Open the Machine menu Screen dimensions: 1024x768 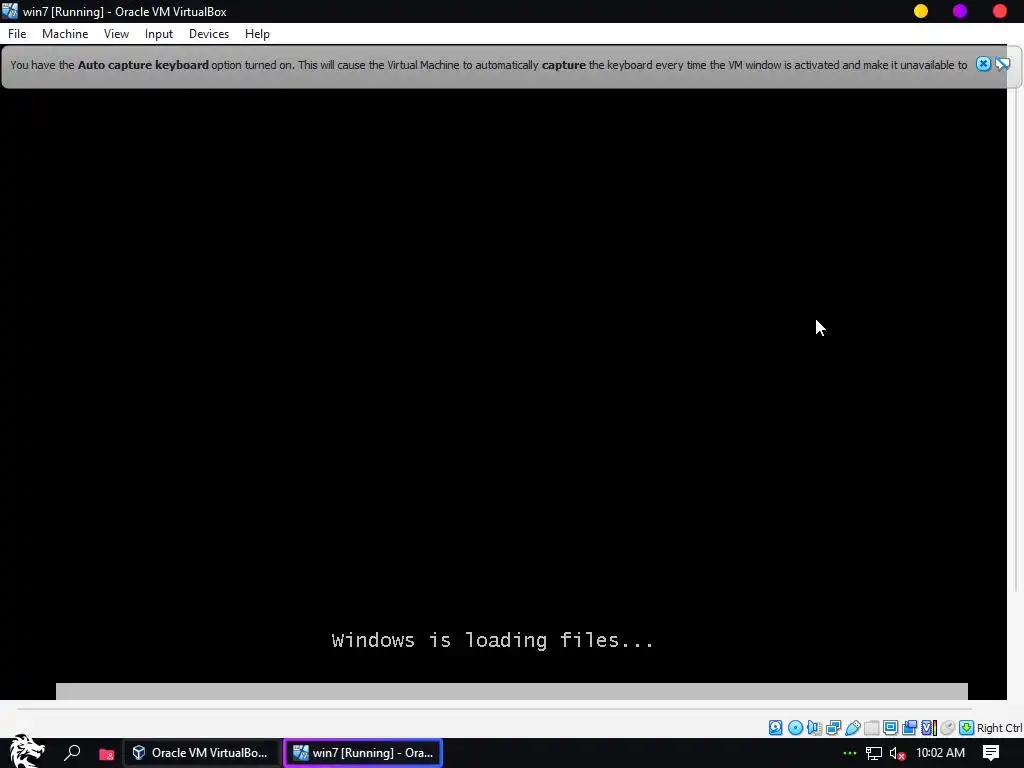pos(65,34)
